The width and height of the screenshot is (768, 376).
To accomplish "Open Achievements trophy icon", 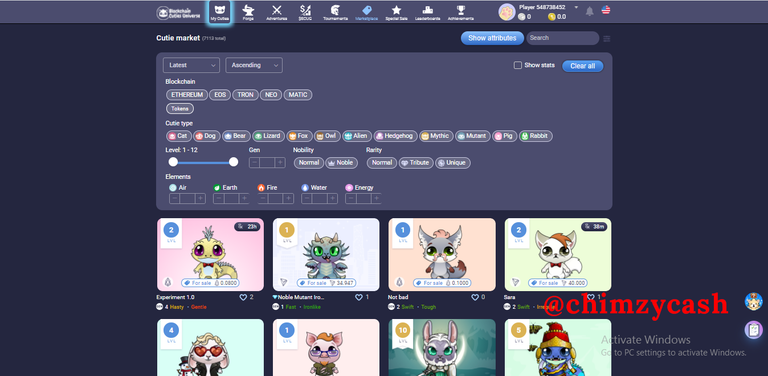I will (461, 10).
